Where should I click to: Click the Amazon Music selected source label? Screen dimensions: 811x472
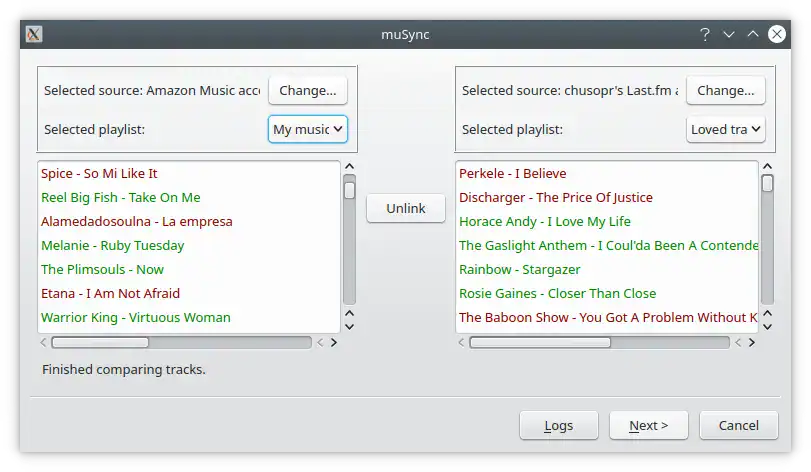pyautogui.click(x=152, y=90)
